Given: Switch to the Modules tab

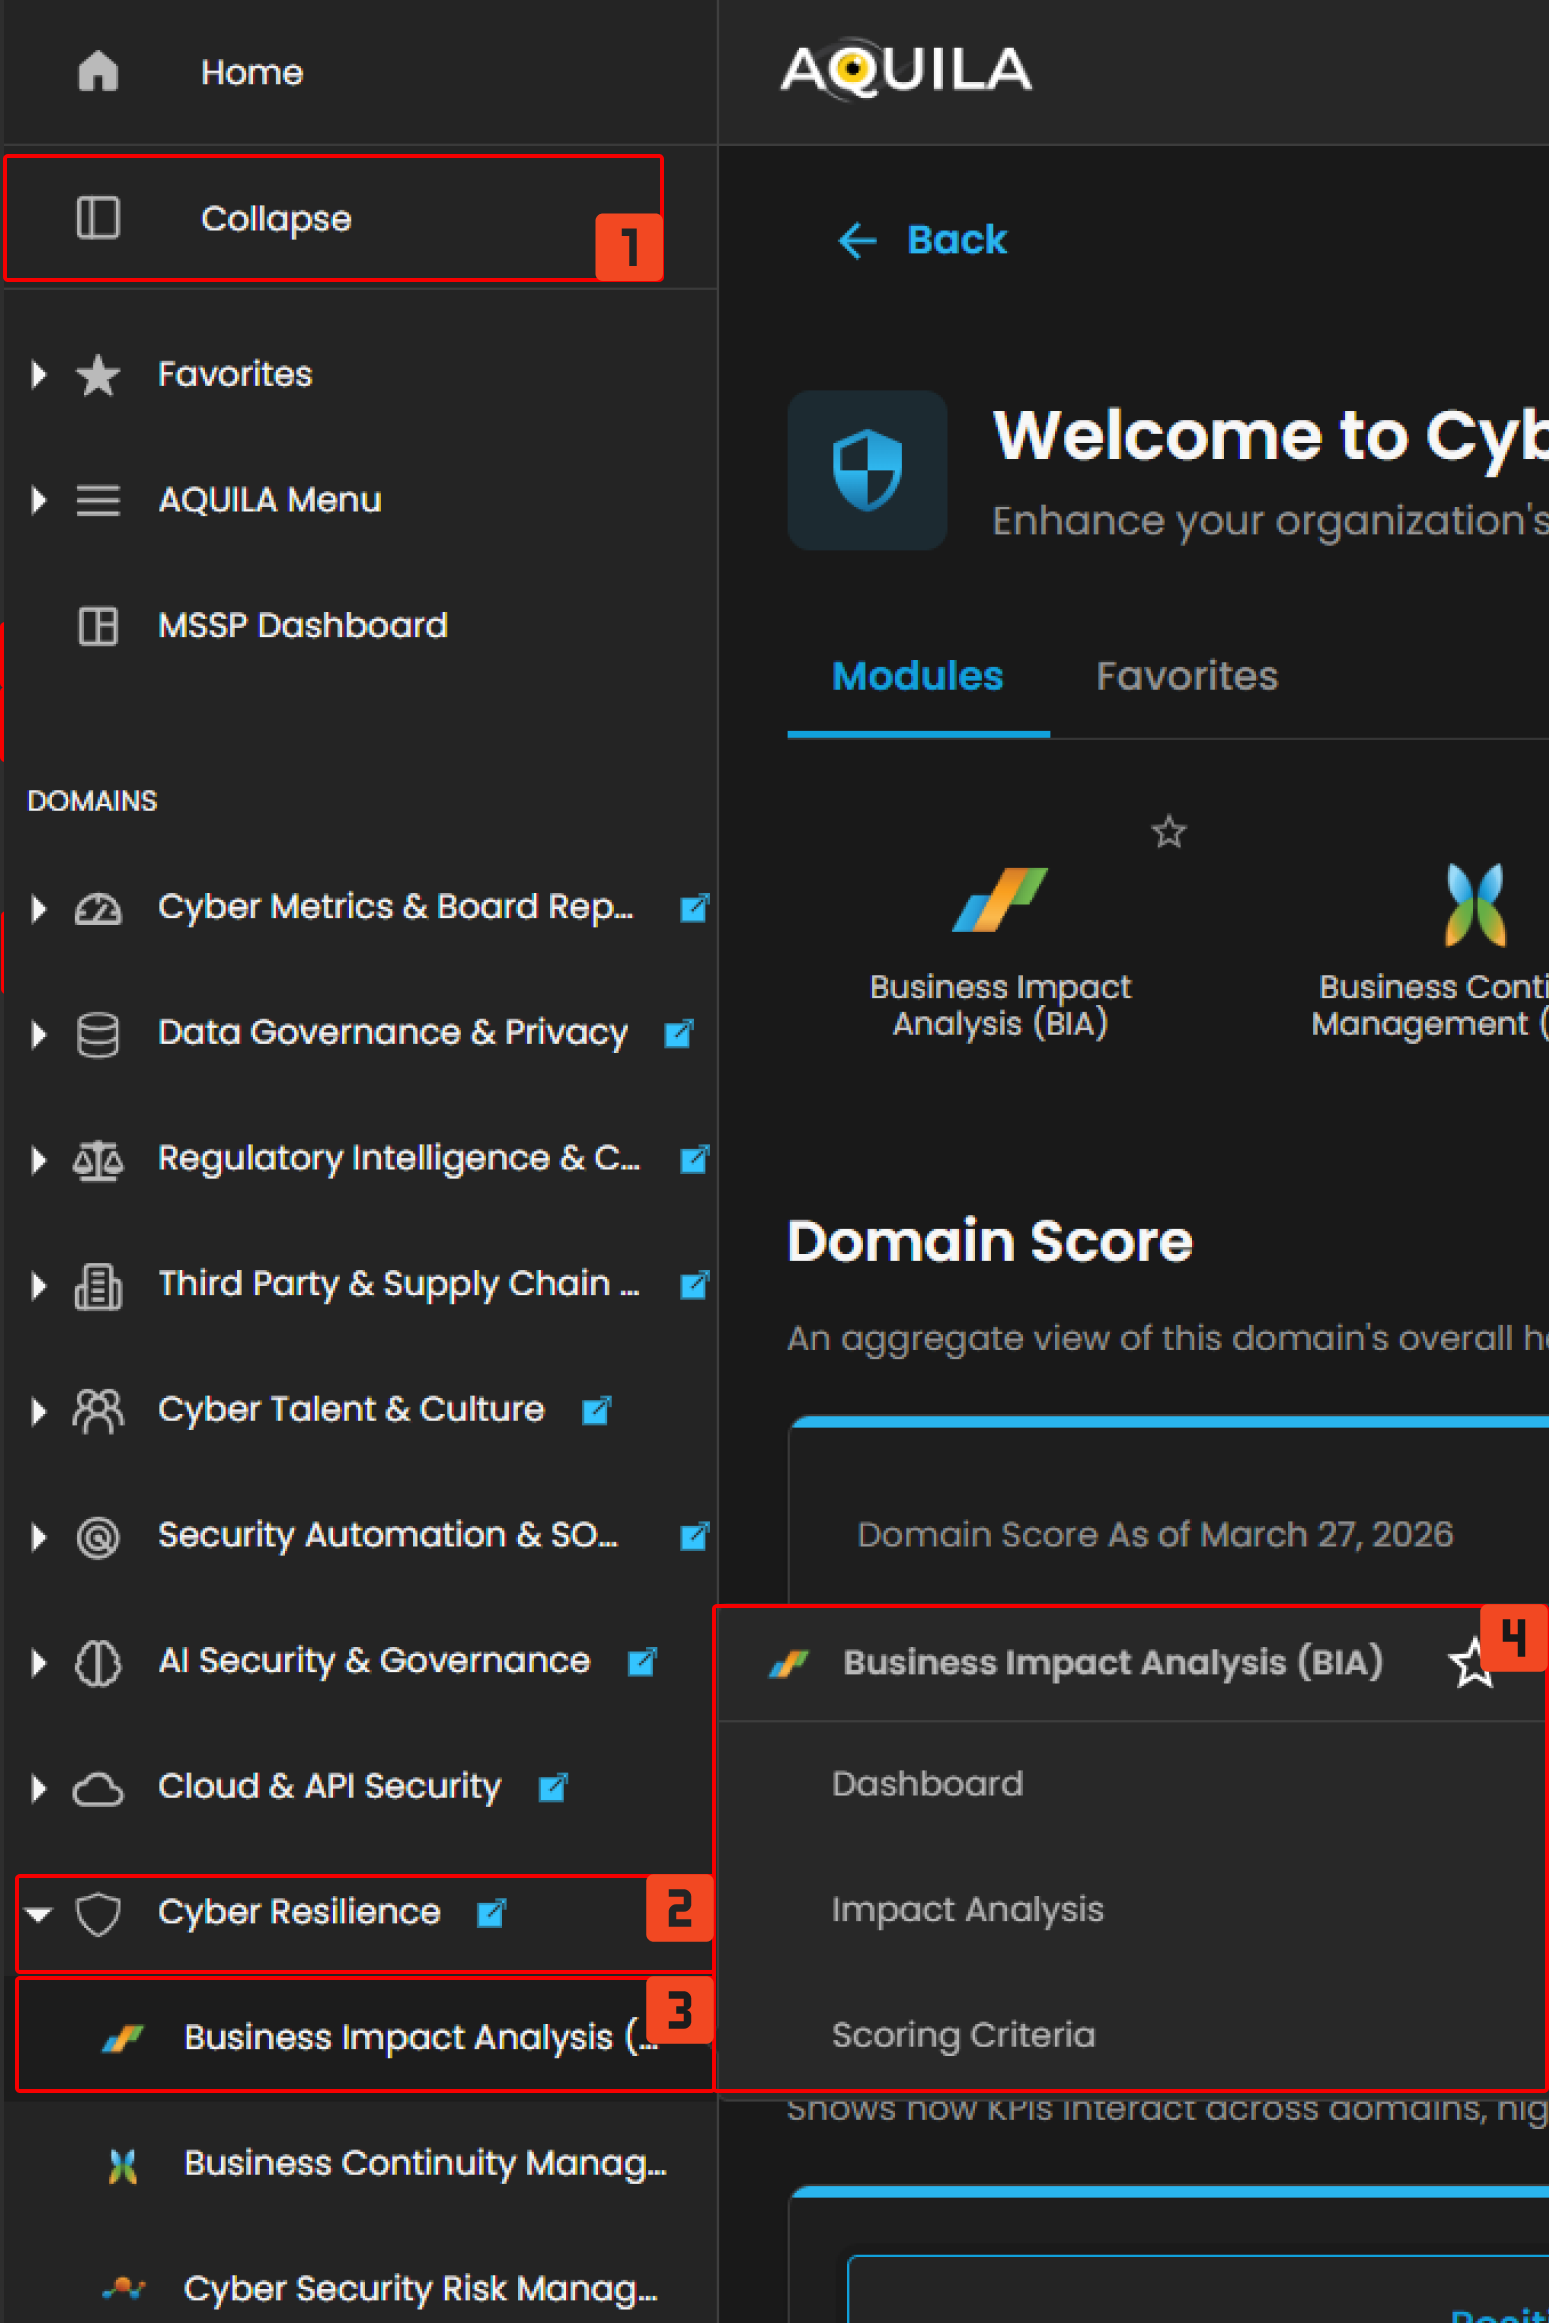Looking at the screenshot, I should (x=917, y=677).
